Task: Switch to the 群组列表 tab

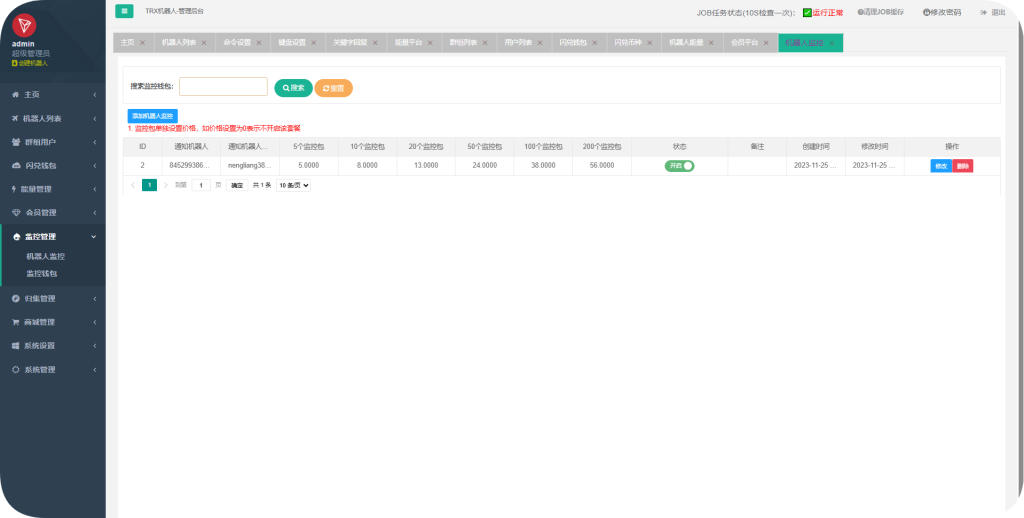Action: click(x=463, y=42)
